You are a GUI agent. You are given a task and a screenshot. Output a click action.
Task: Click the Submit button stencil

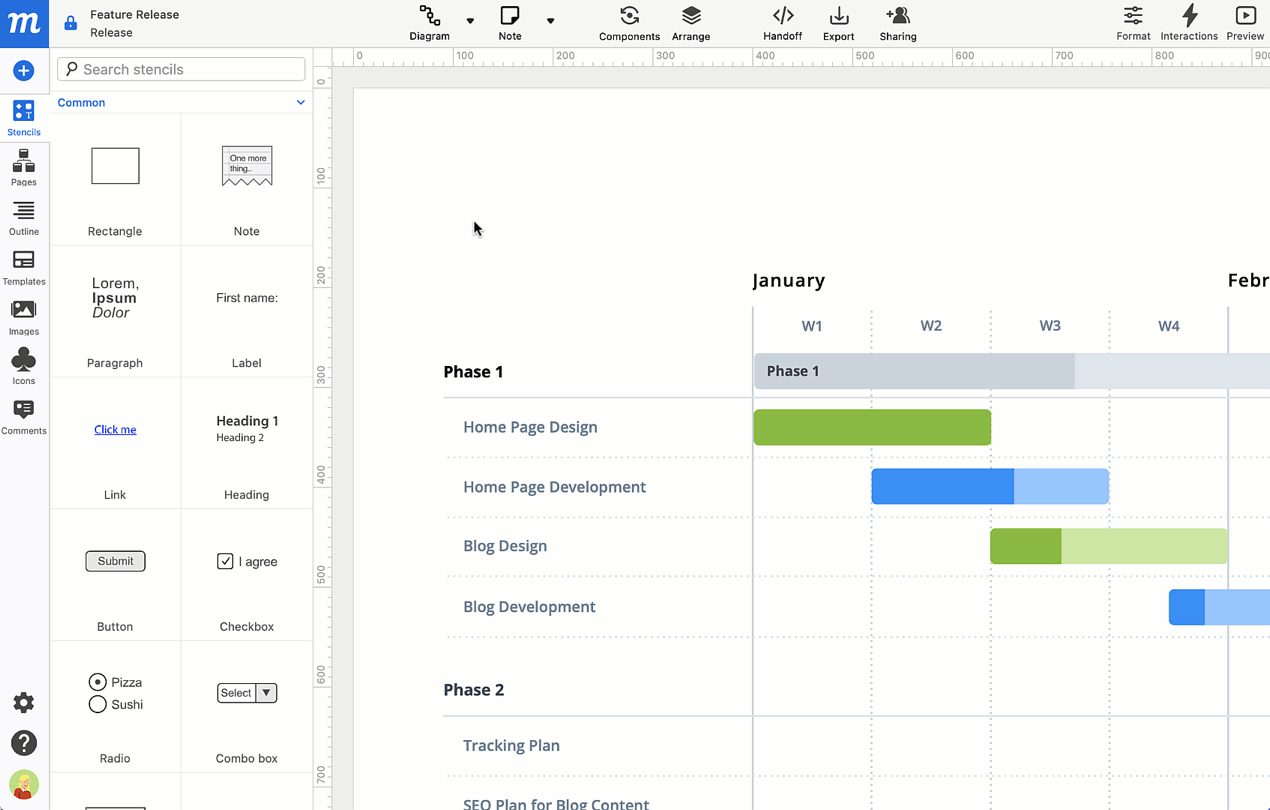(115, 561)
